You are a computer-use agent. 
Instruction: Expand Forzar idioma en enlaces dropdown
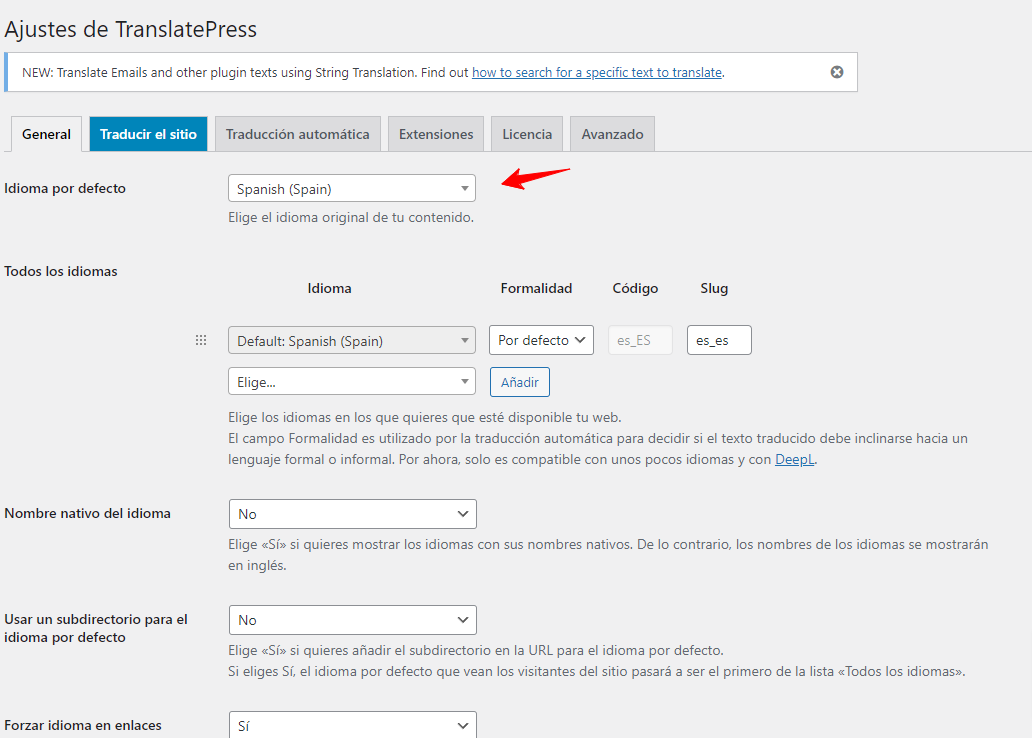coord(353,725)
